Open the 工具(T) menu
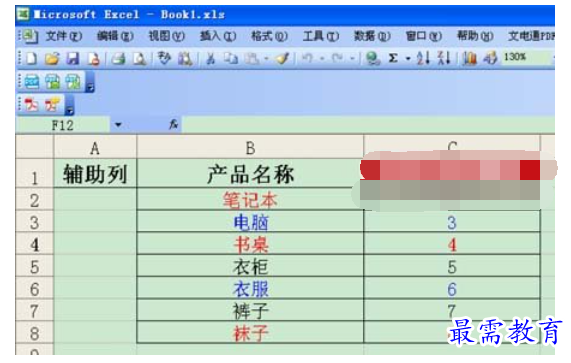Image resolution: width=571 pixels, height=363 pixels. coord(321,36)
